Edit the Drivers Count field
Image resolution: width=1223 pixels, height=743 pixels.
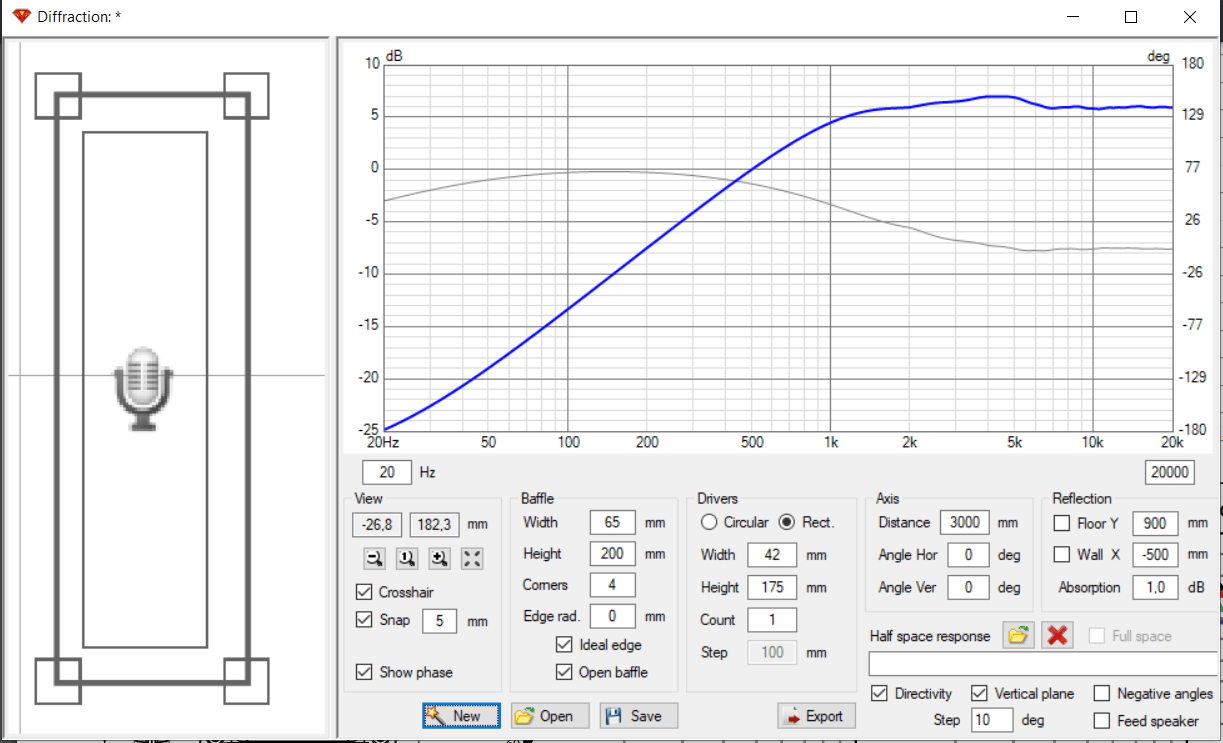coord(772,619)
